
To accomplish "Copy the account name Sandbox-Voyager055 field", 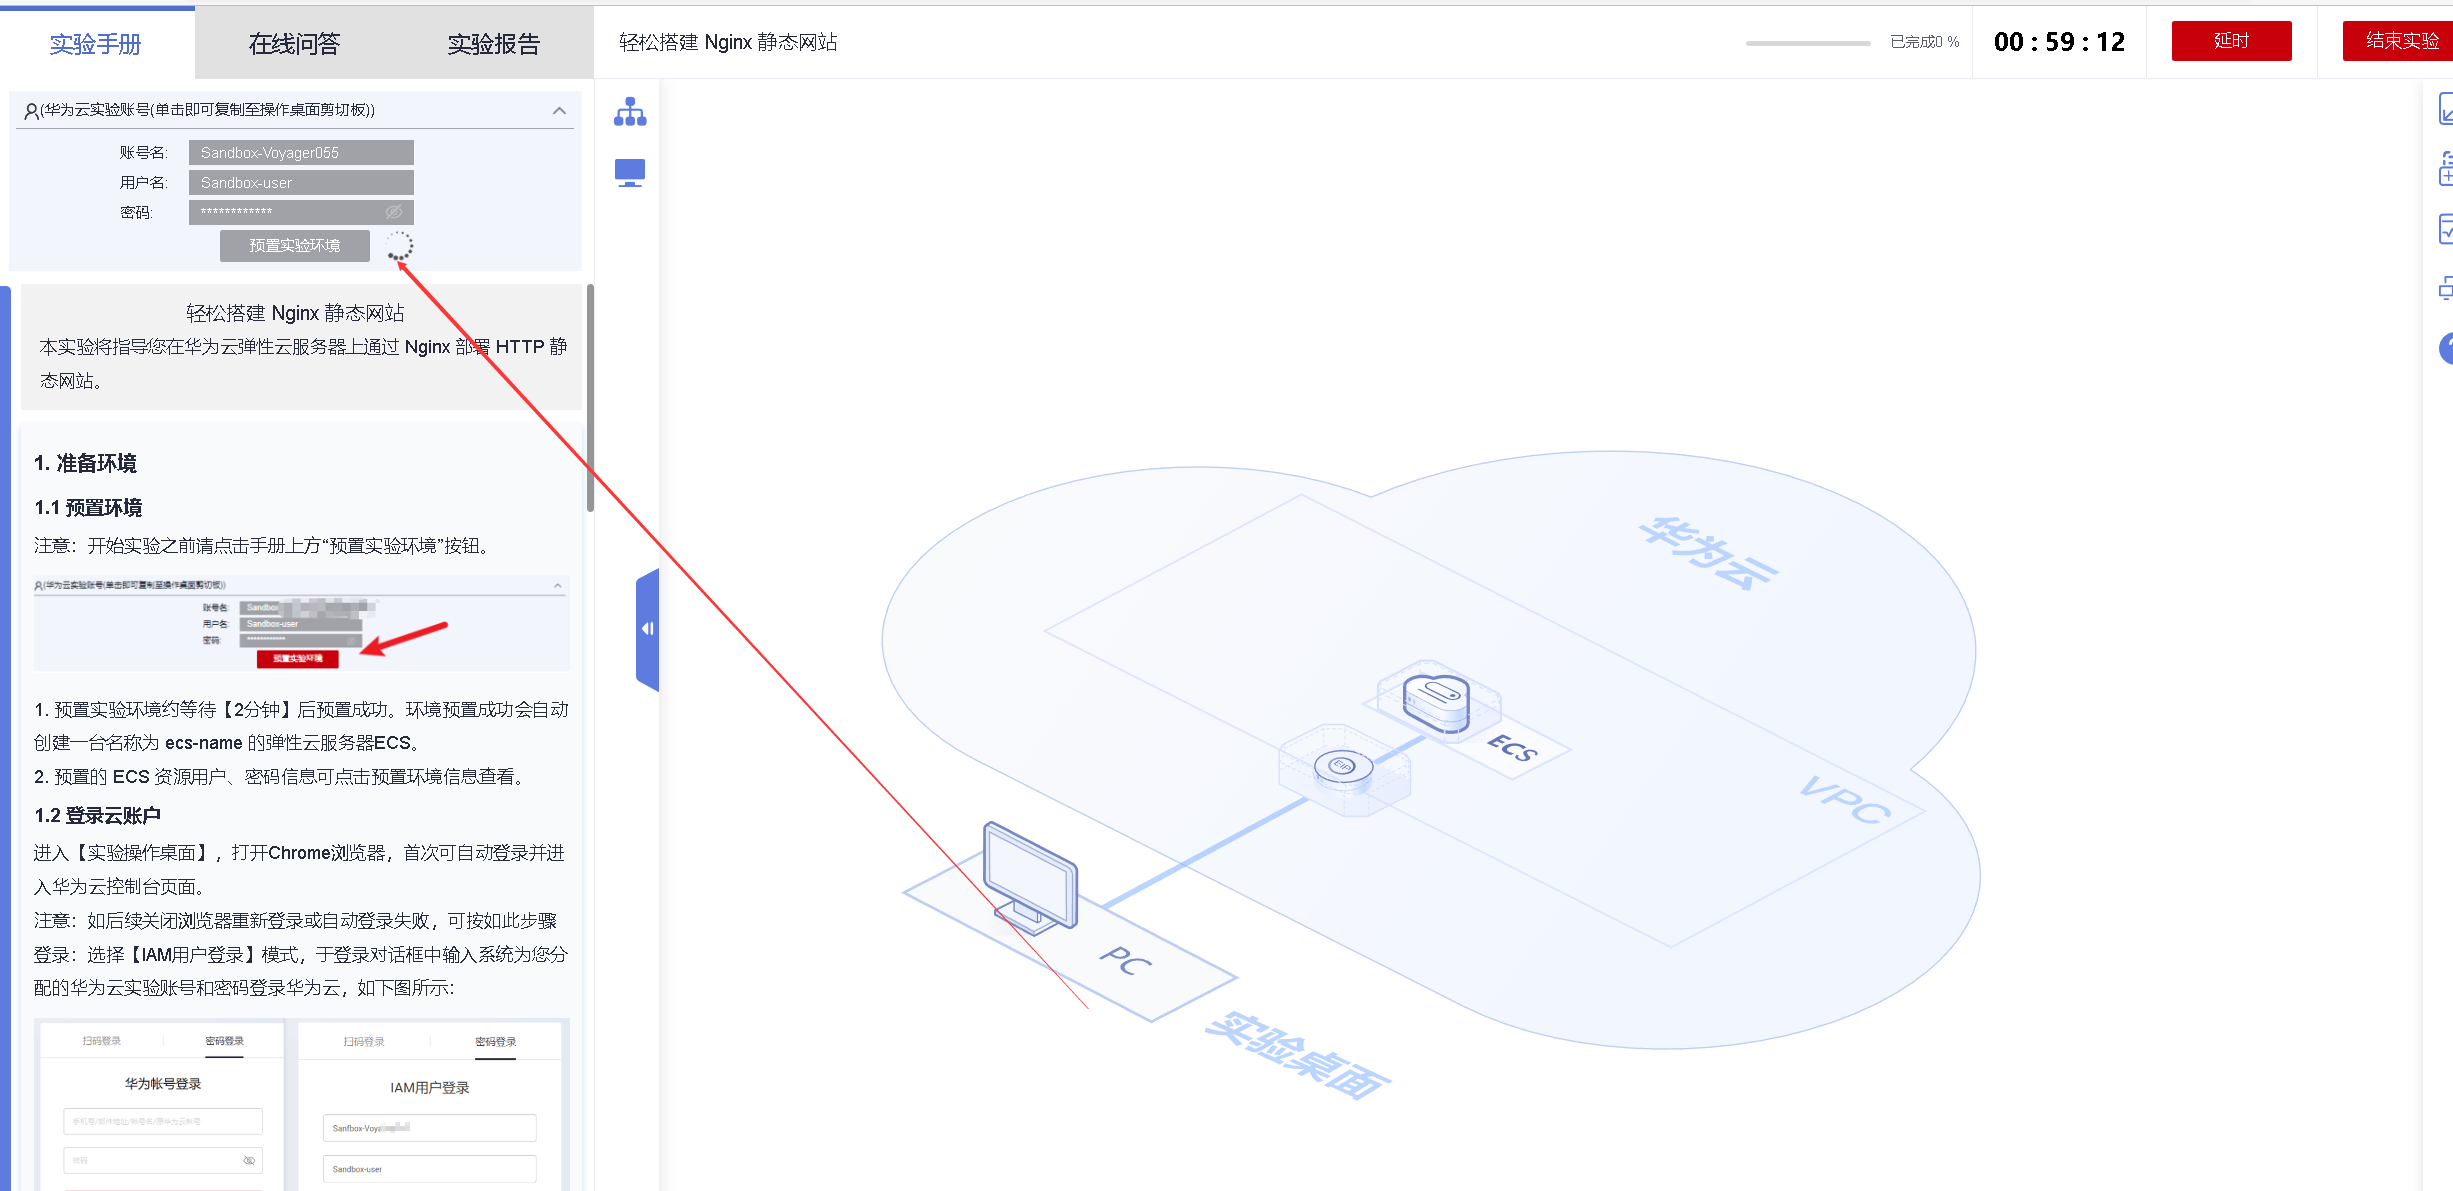I will pos(300,152).
